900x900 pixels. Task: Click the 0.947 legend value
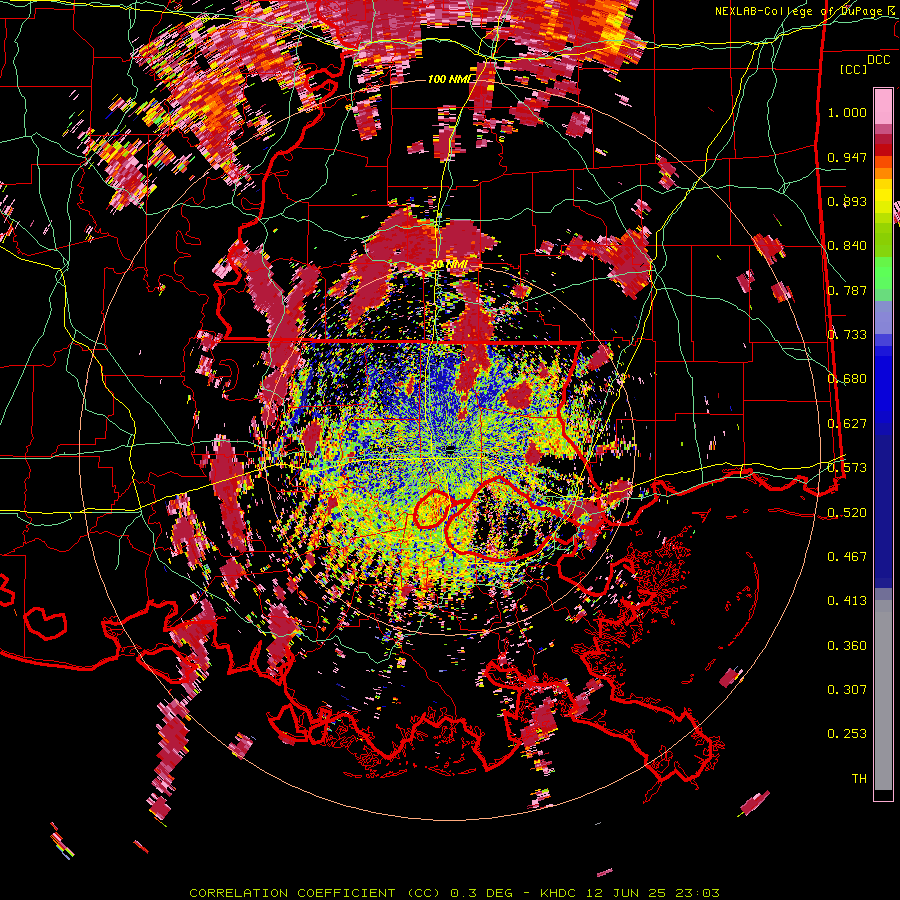tap(847, 157)
